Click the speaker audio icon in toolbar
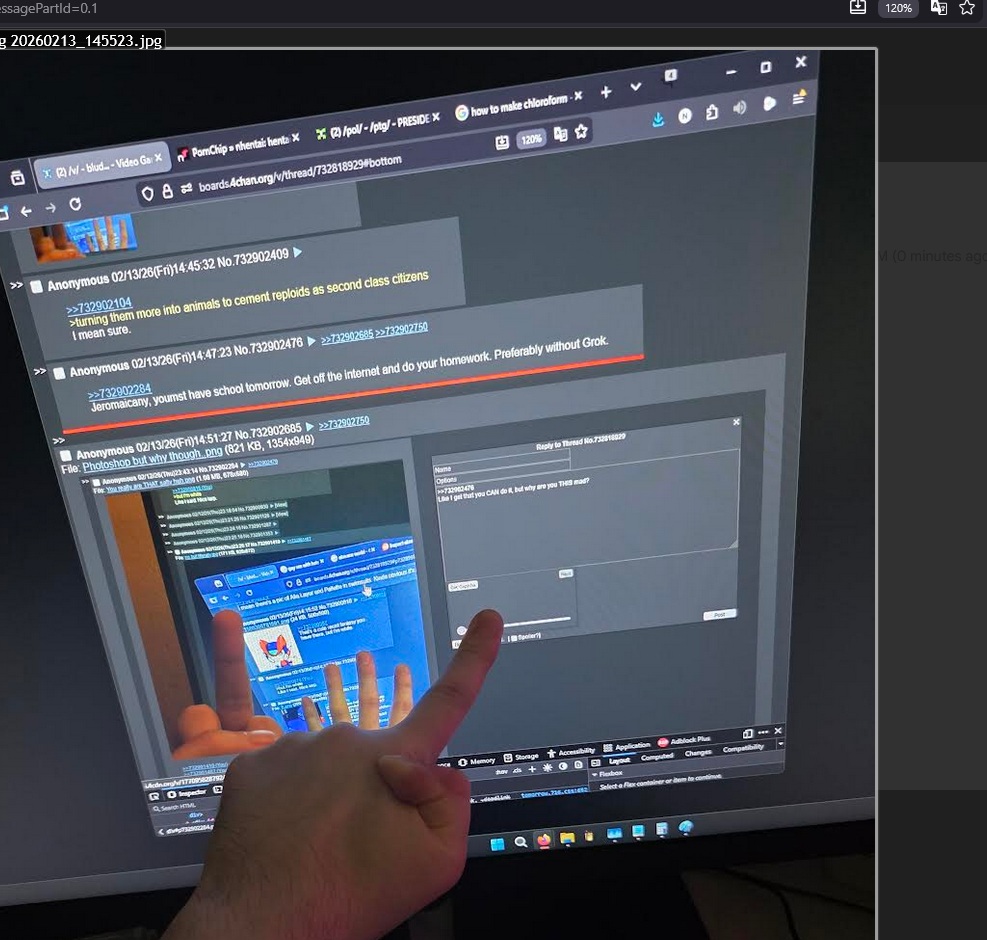The height and width of the screenshot is (940, 987). click(x=740, y=108)
